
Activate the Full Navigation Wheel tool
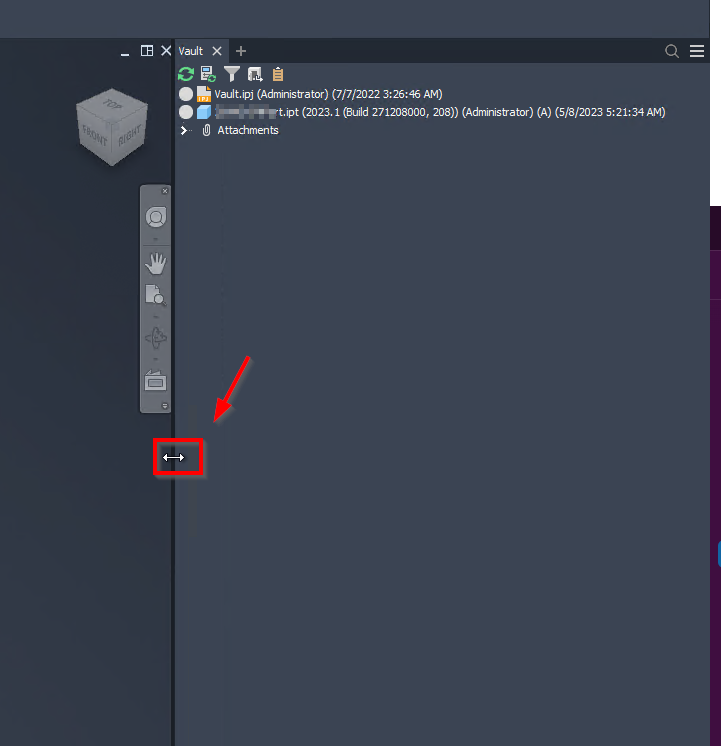[156, 217]
